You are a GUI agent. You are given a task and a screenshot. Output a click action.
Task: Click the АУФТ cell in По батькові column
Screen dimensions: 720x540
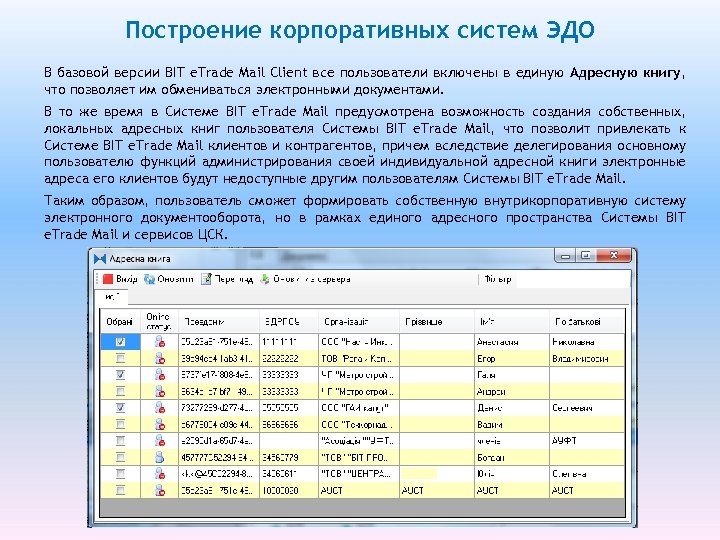click(x=587, y=441)
